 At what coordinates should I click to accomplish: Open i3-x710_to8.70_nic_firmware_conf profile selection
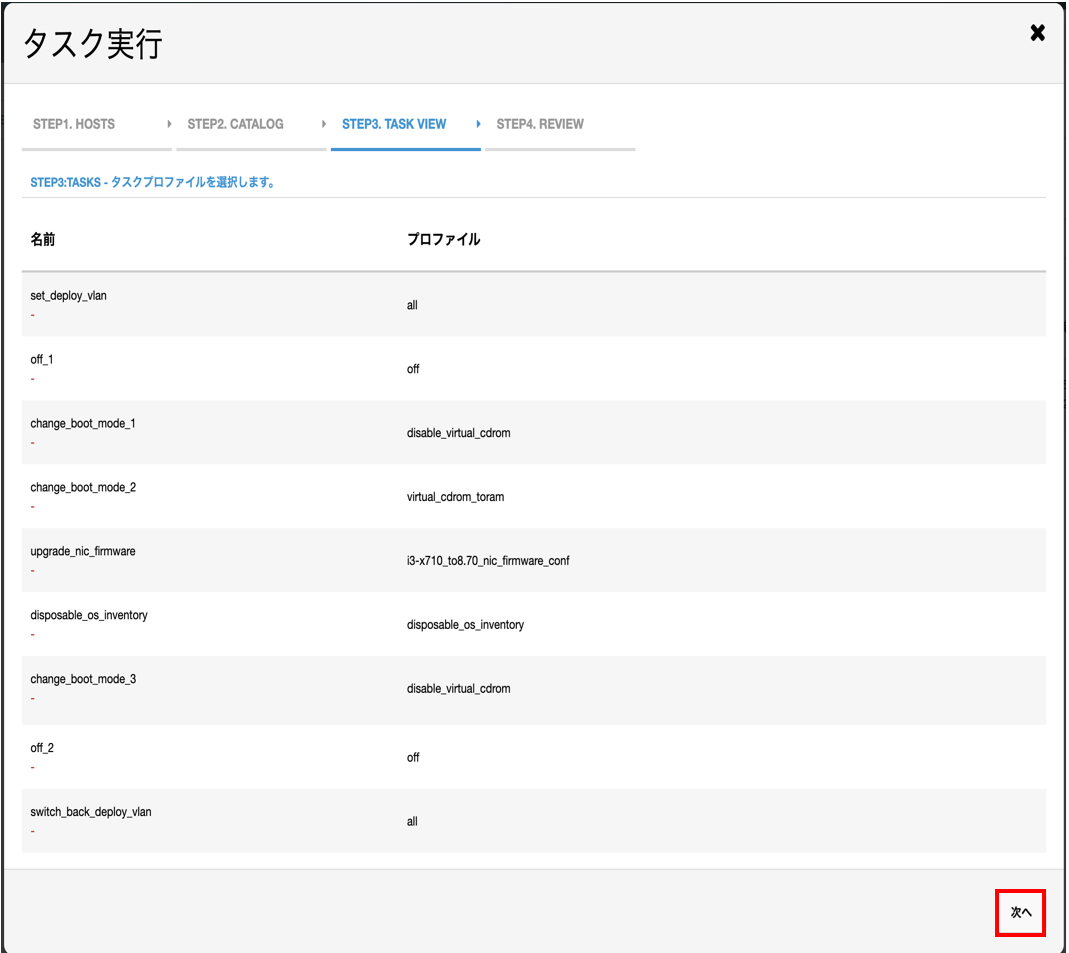click(x=488, y=561)
